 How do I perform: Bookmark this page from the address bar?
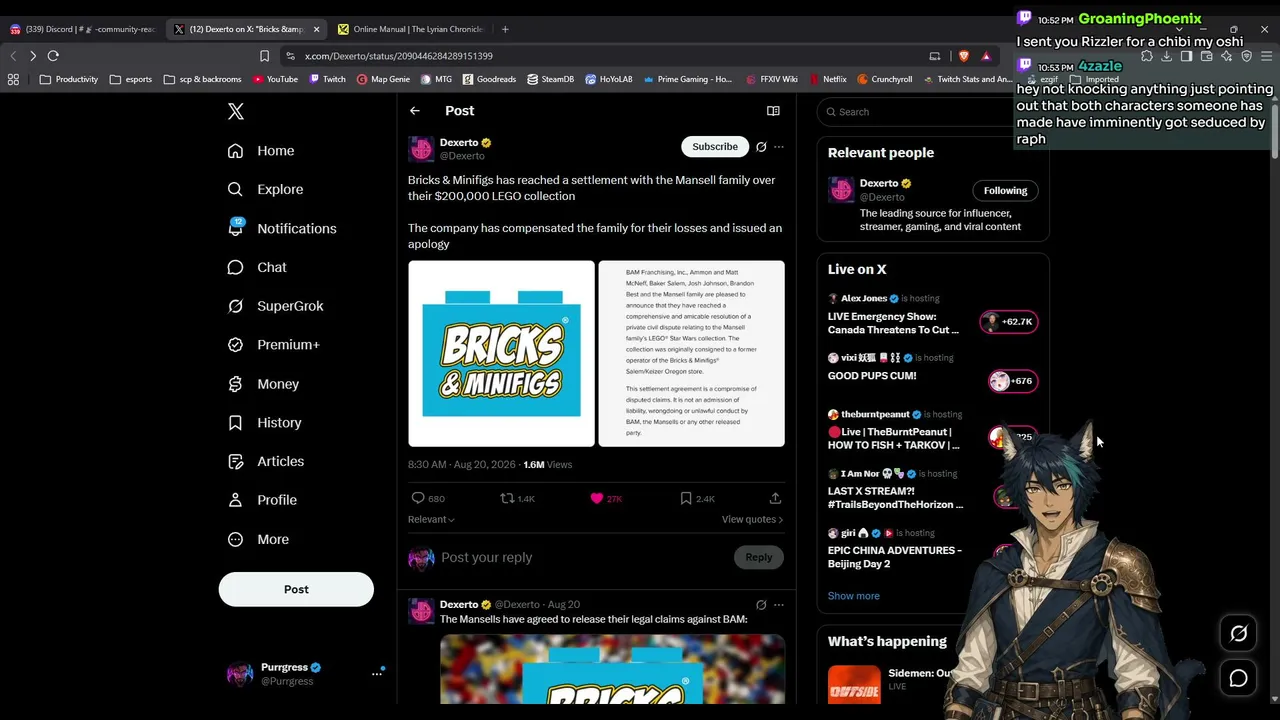tap(264, 56)
